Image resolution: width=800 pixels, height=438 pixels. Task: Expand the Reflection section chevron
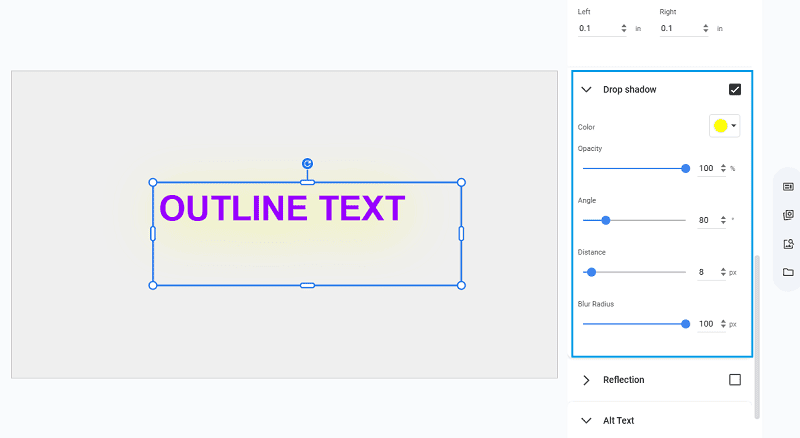(x=586, y=380)
